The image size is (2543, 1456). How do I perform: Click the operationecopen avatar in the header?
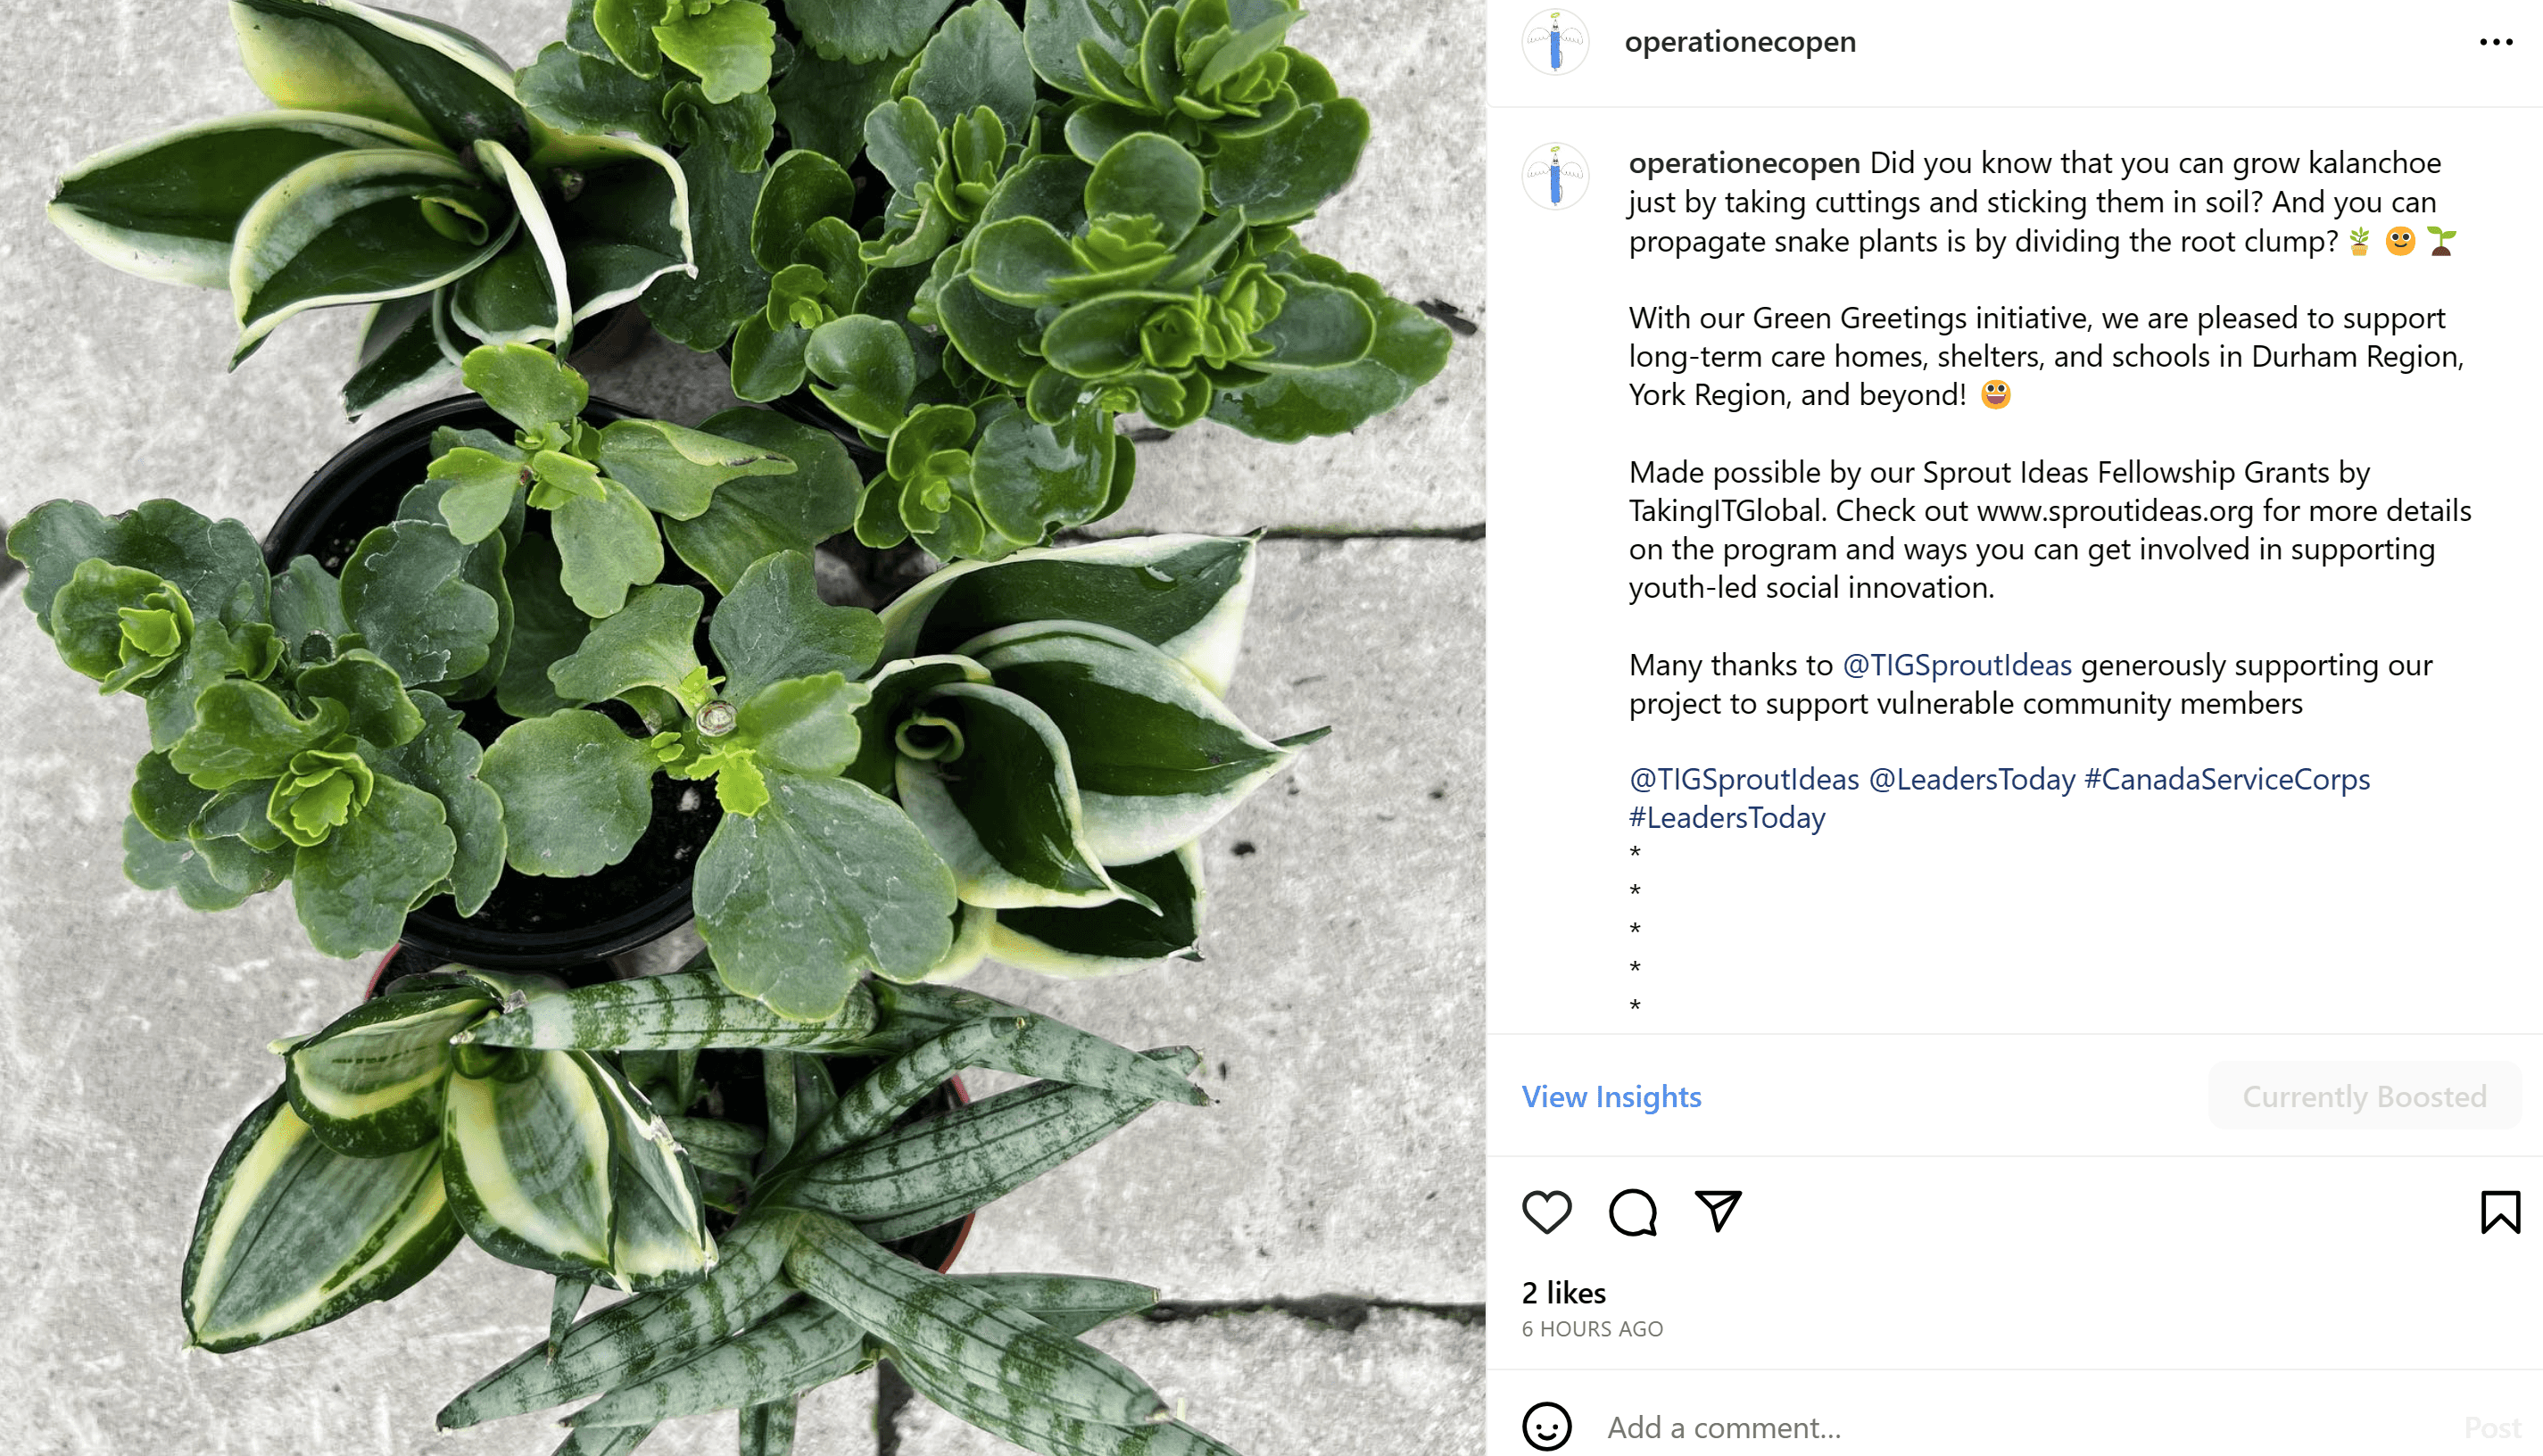point(1555,42)
